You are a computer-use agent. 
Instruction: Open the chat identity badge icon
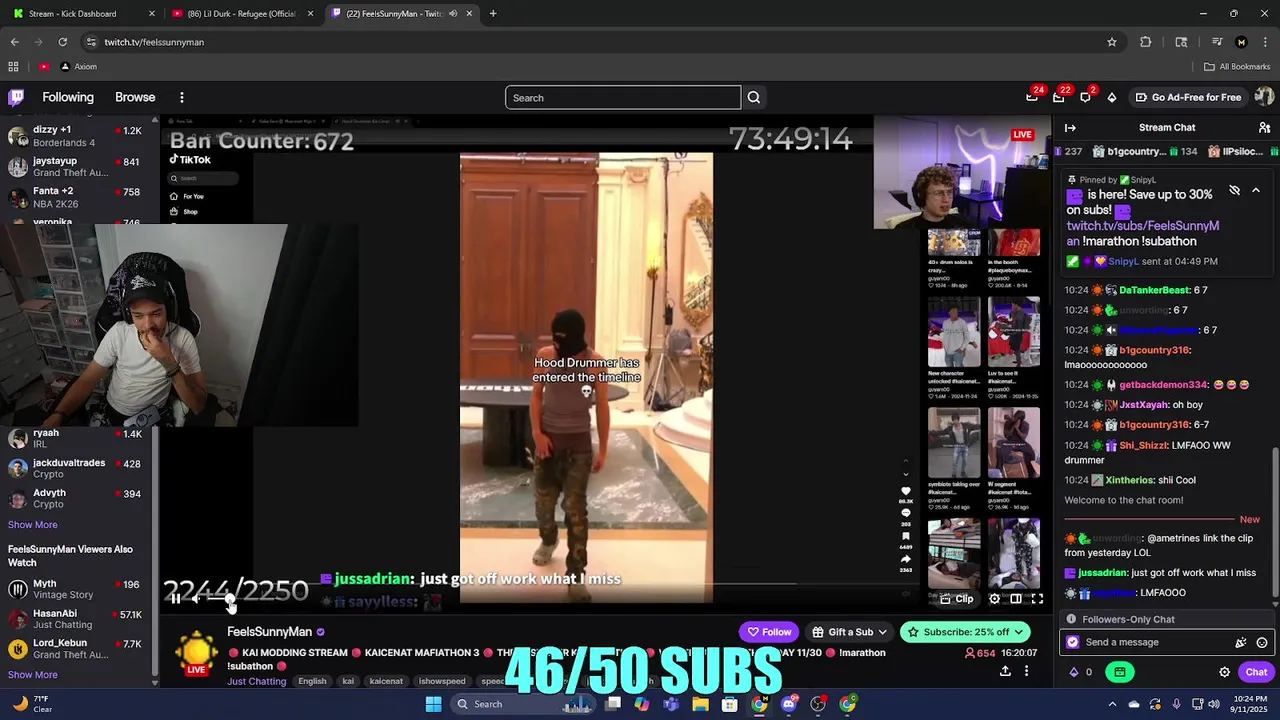tap(1073, 642)
